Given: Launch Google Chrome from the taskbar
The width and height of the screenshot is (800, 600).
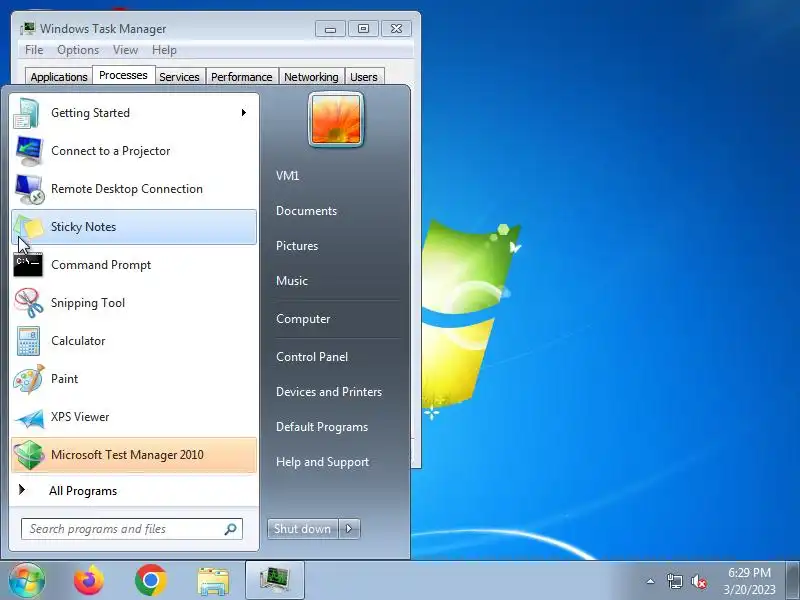Looking at the screenshot, I should pyautogui.click(x=151, y=581).
